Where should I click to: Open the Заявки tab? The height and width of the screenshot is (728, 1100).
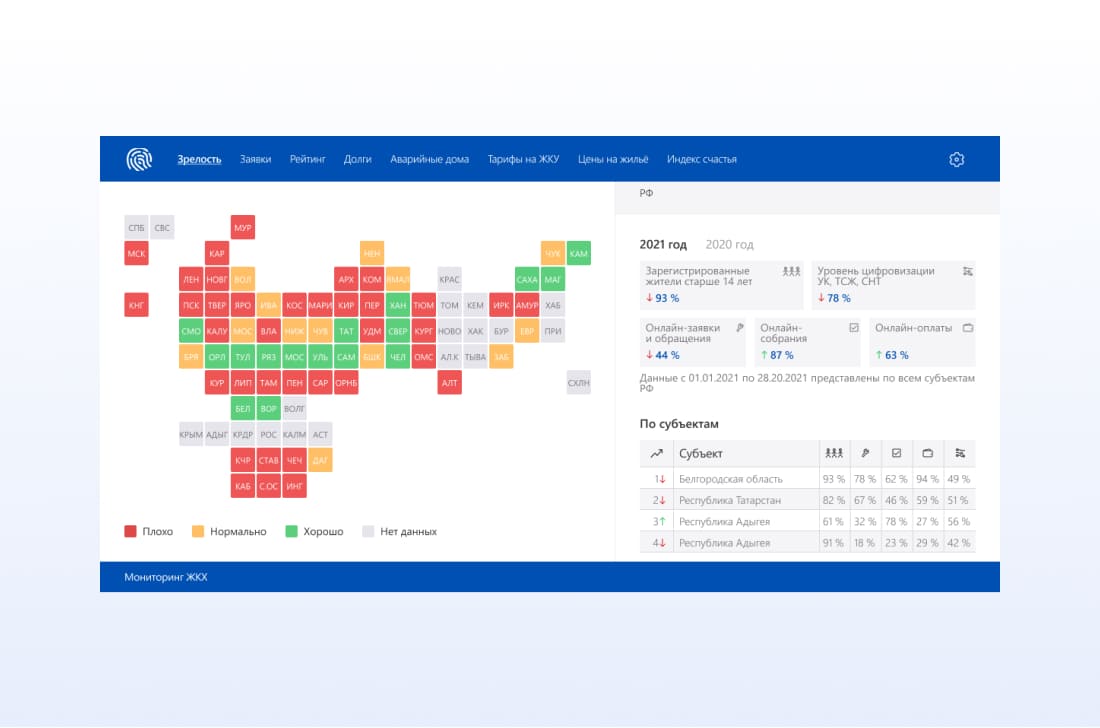255,159
